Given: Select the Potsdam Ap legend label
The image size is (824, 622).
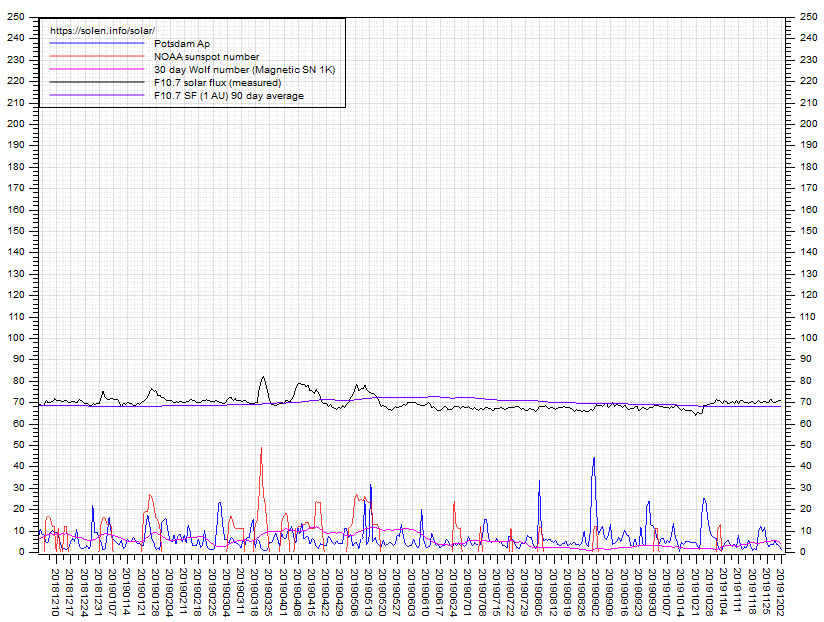Looking at the screenshot, I should 182,44.
